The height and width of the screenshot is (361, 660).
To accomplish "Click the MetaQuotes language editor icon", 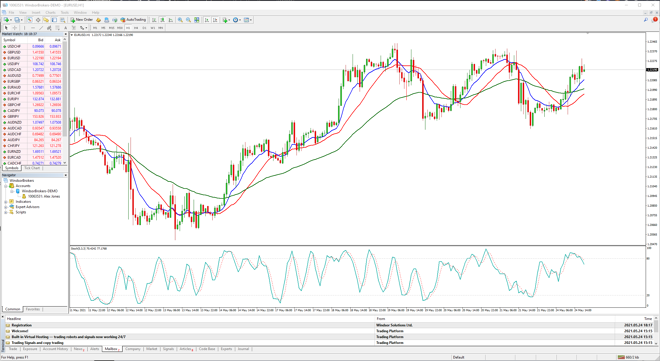I will [98, 20].
